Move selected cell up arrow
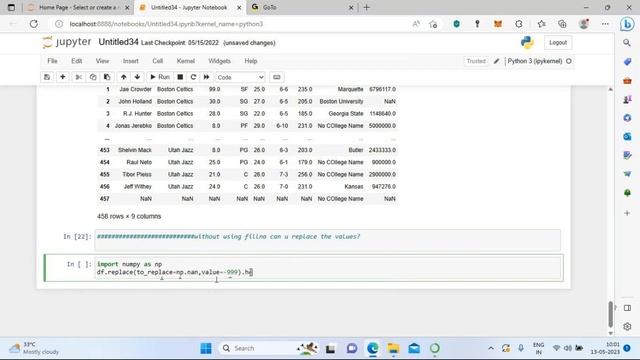The width and height of the screenshot is (640, 360). [124, 77]
